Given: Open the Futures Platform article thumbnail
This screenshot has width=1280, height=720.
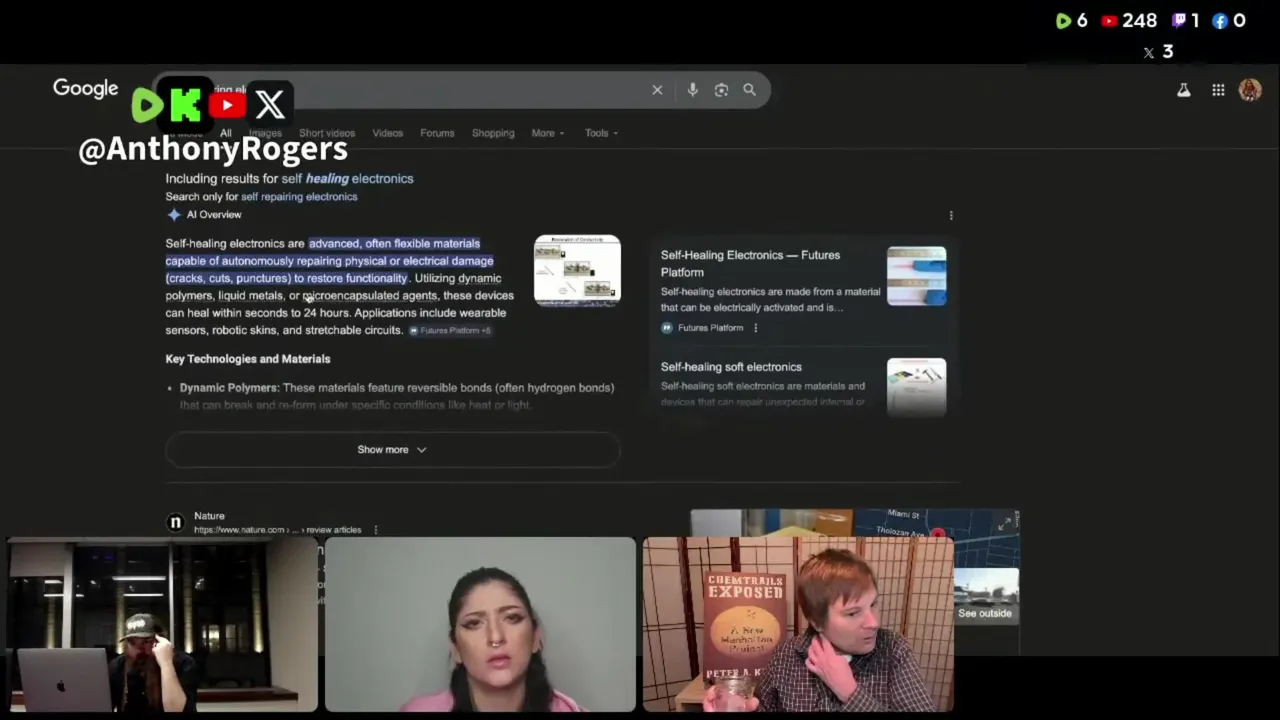Looking at the screenshot, I should click(x=916, y=276).
